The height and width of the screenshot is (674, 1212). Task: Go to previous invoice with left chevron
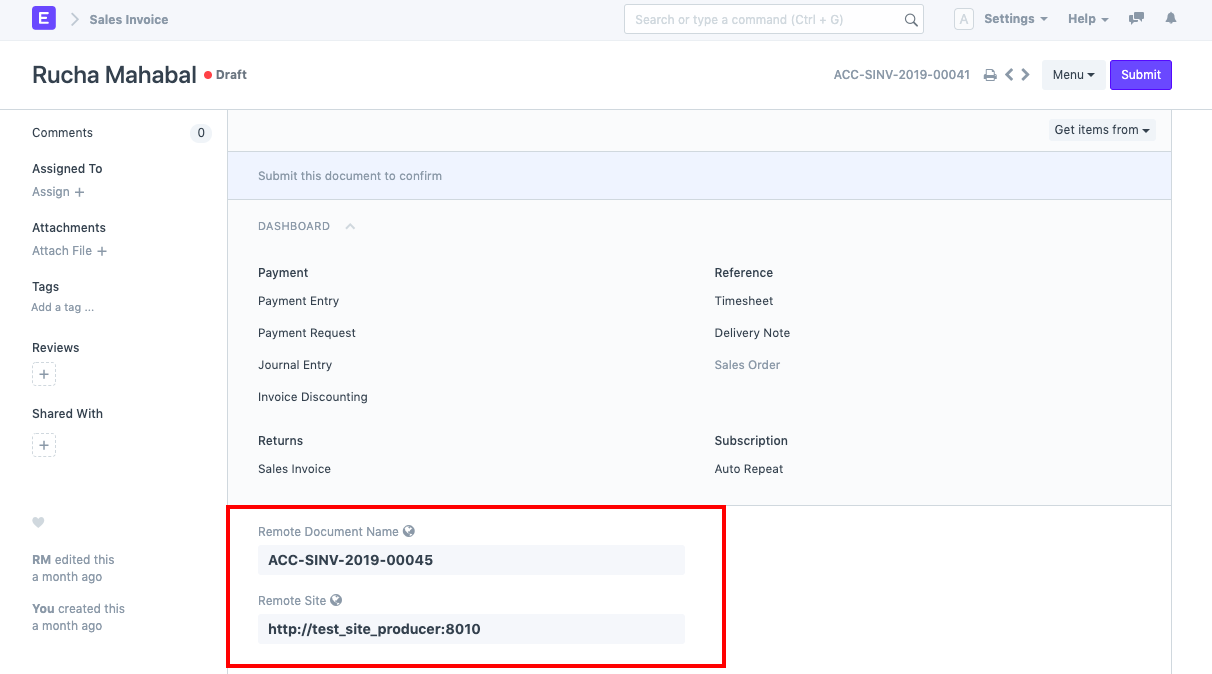pyautogui.click(x=1009, y=74)
